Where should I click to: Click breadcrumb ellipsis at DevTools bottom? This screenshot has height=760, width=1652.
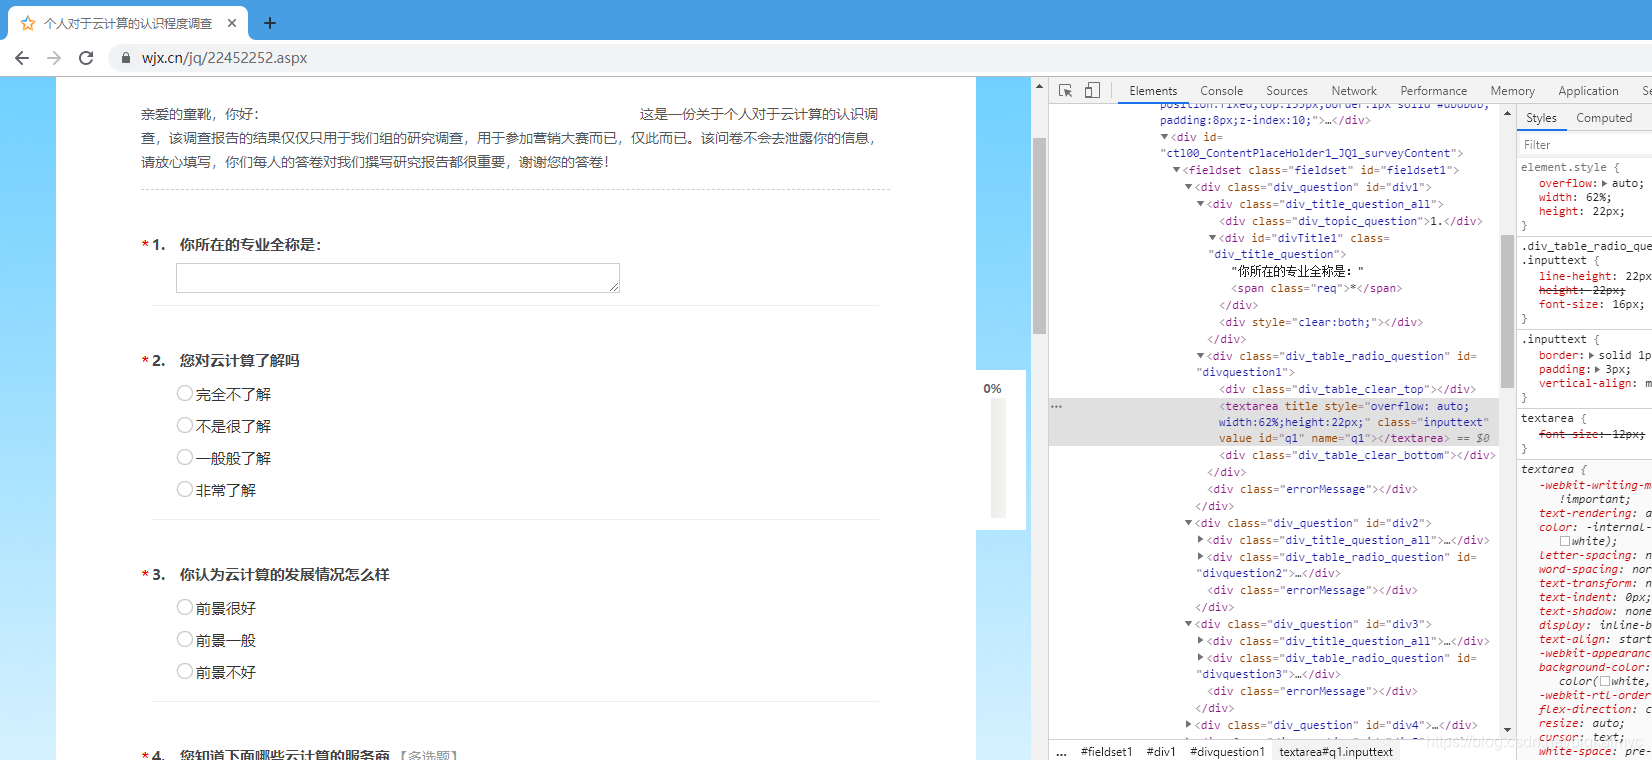(x=1061, y=752)
